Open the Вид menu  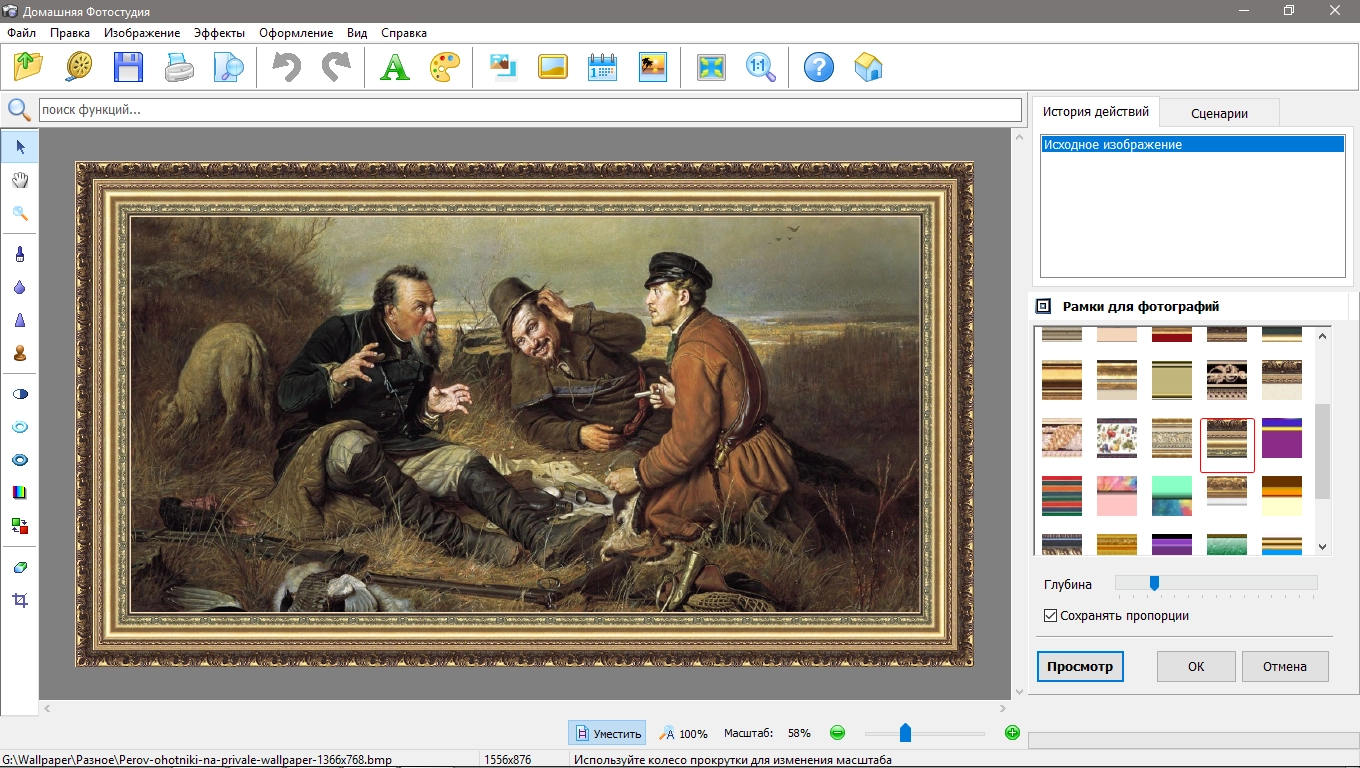click(357, 33)
